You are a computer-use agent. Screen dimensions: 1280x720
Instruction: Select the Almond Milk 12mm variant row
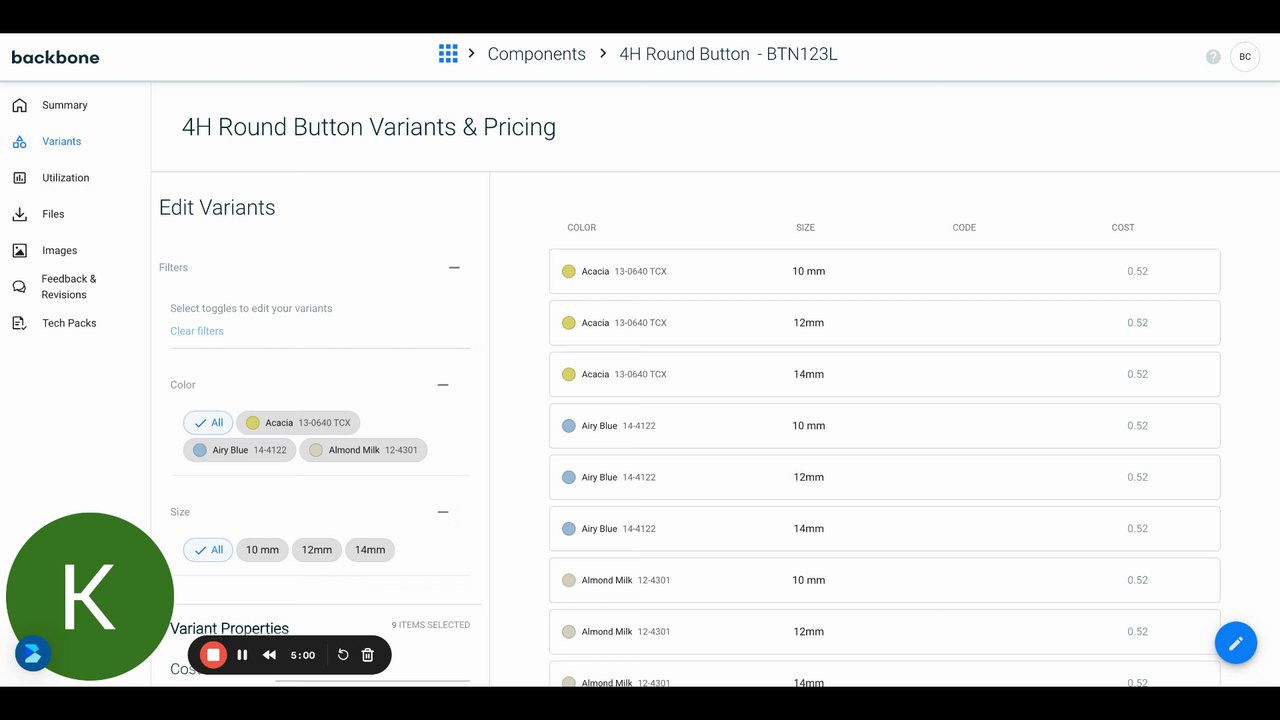point(884,632)
